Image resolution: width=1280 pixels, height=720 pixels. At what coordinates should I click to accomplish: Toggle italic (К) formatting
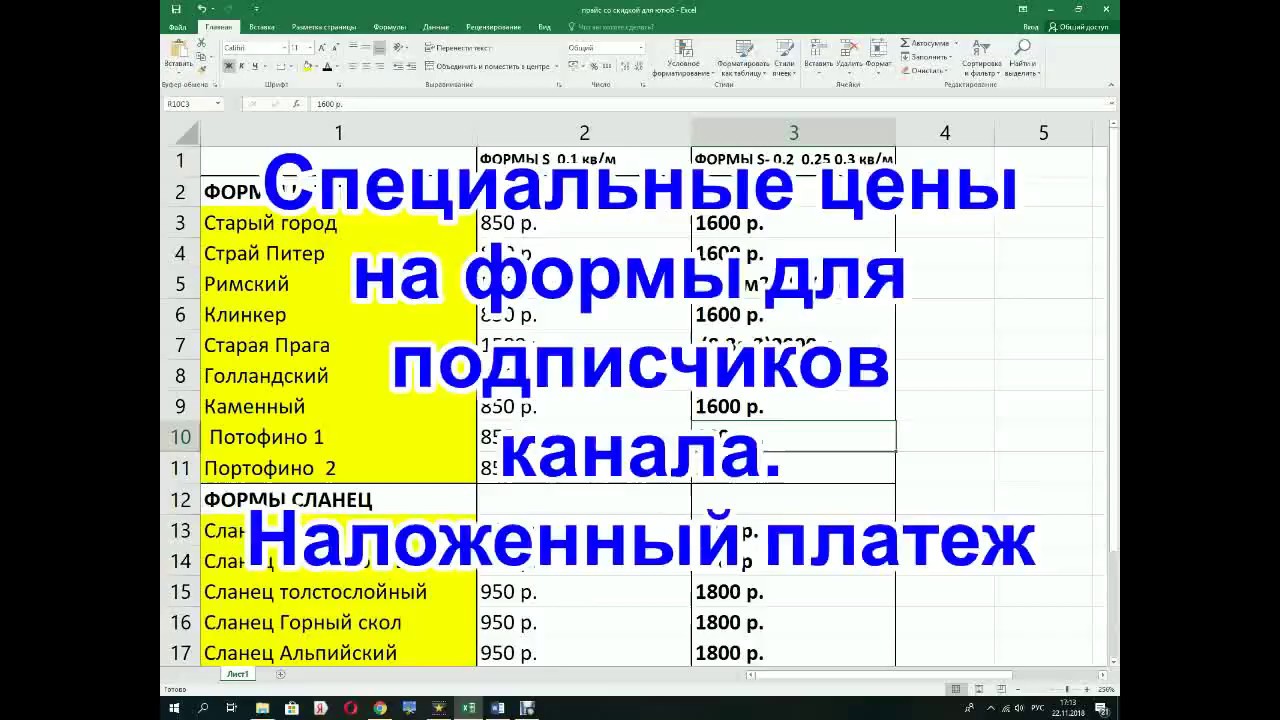click(241, 66)
